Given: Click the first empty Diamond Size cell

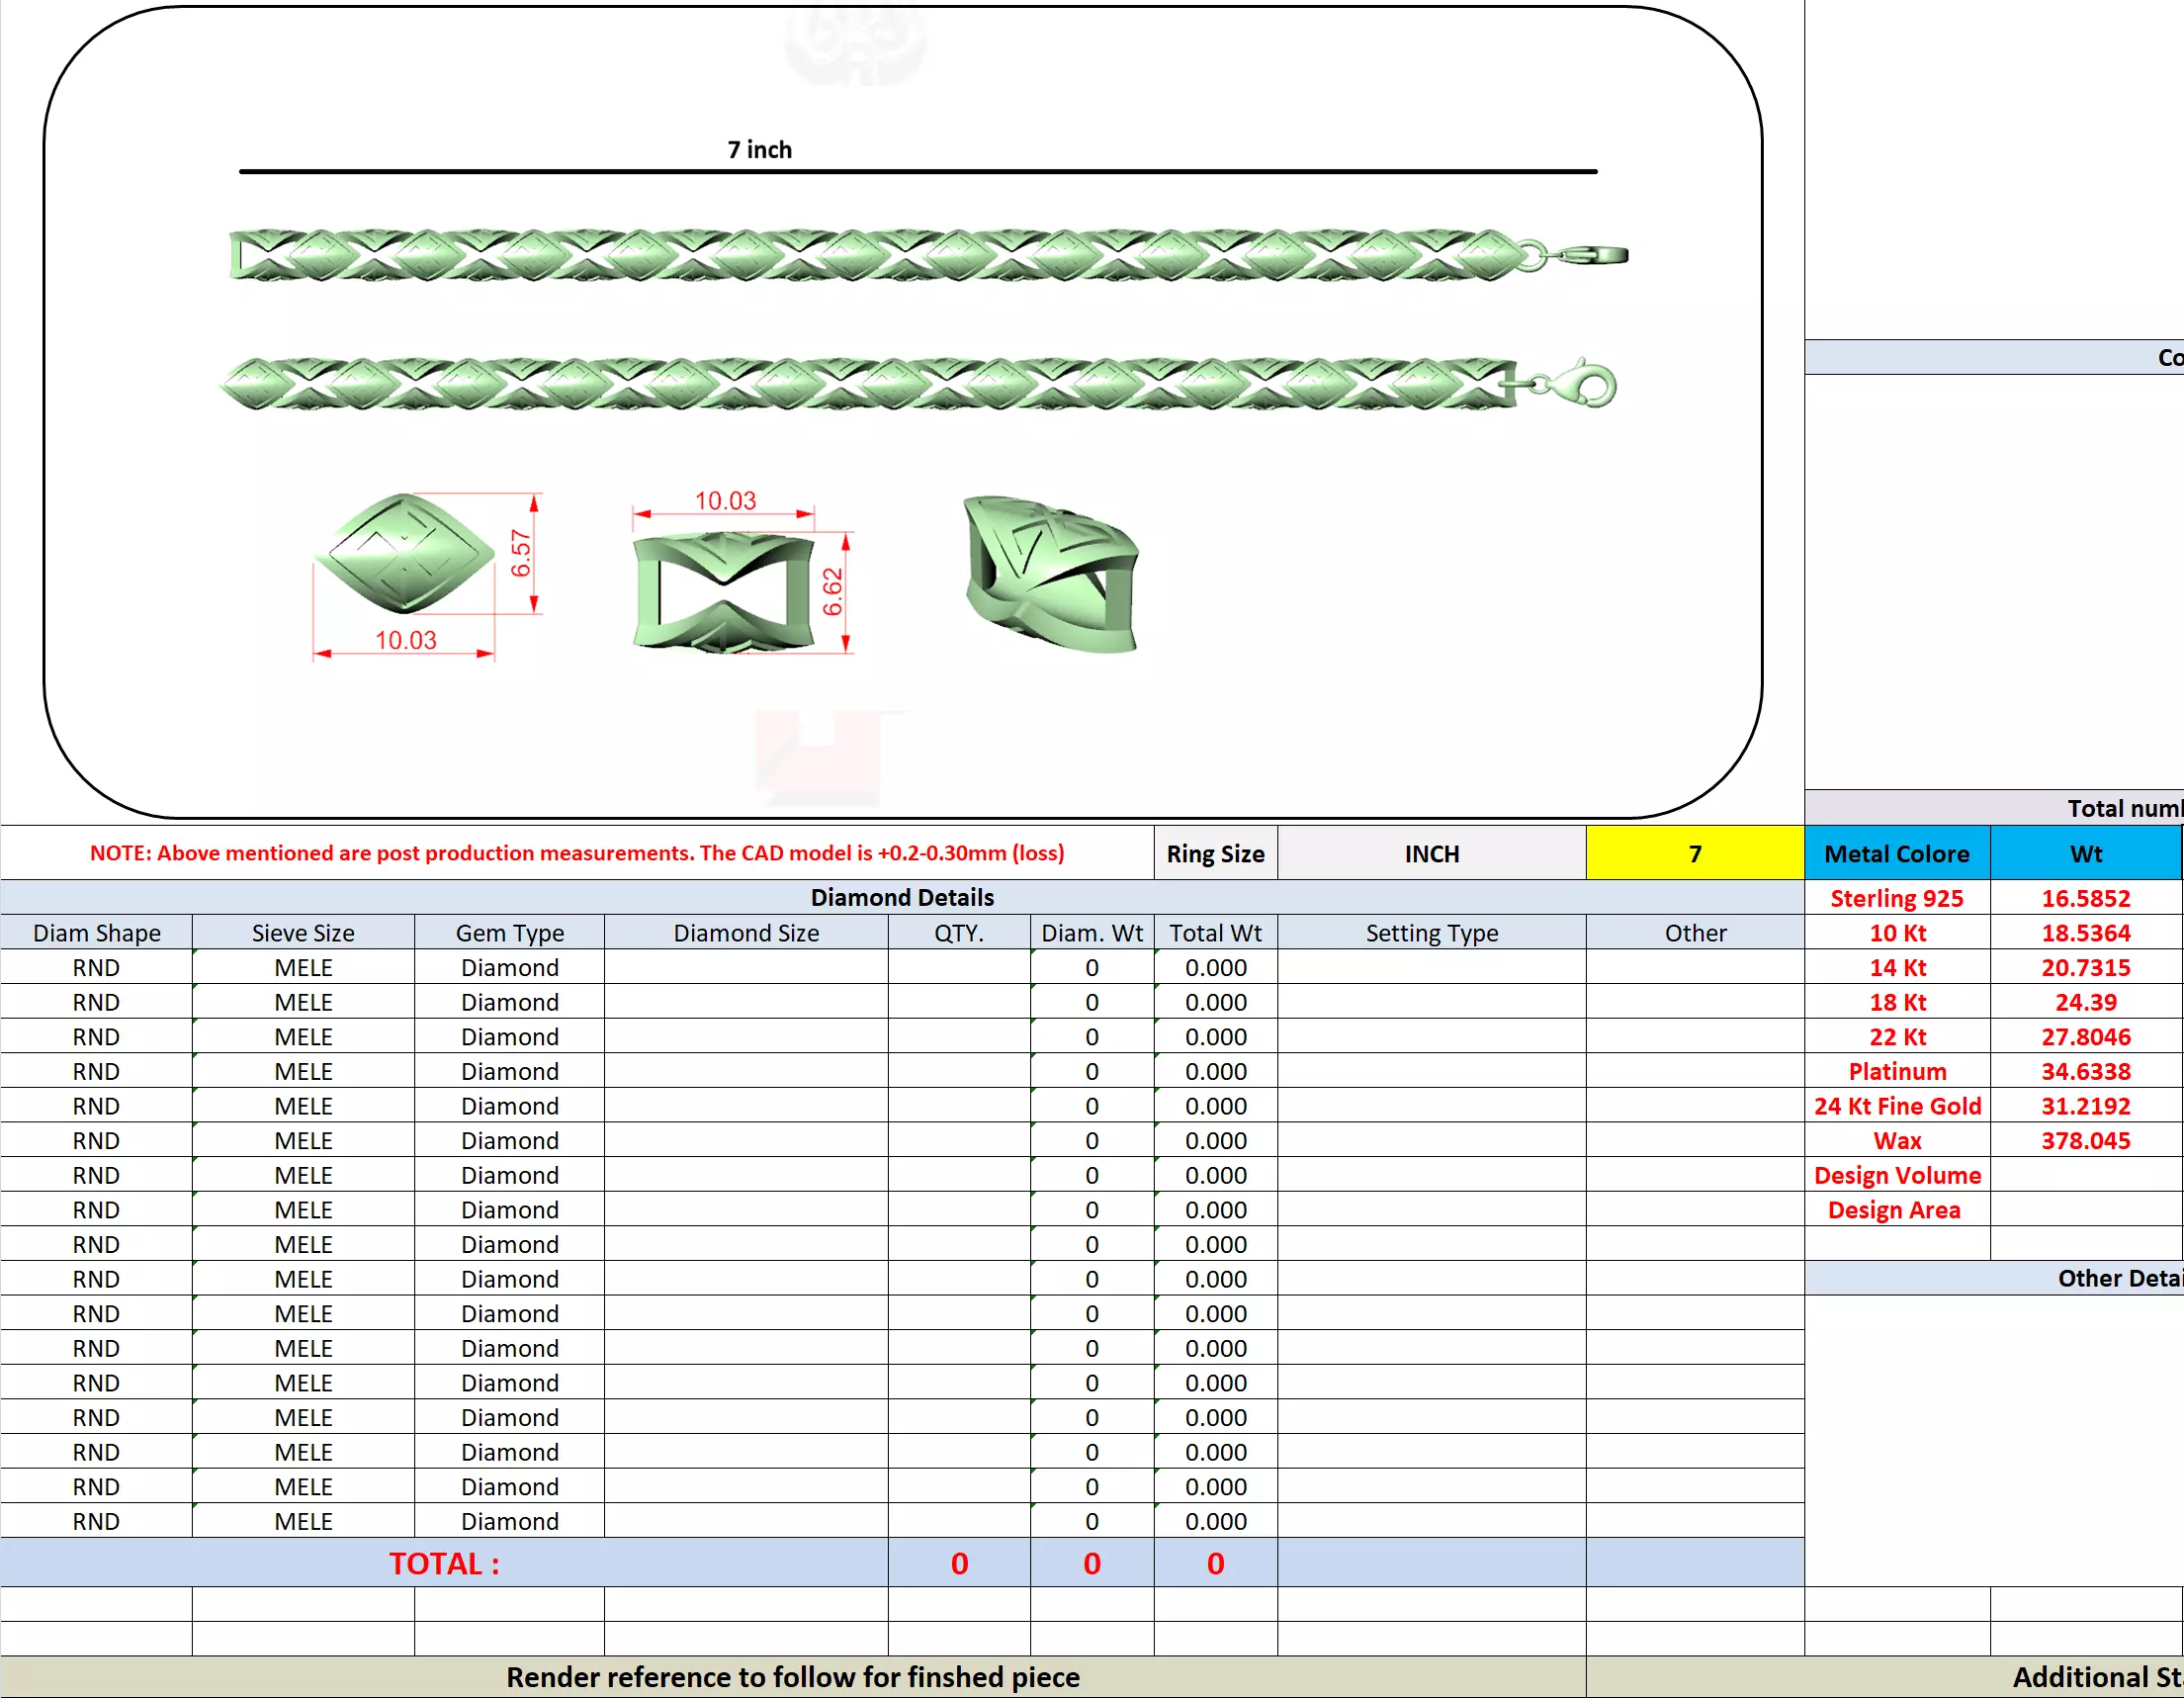Looking at the screenshot, I should click(x=745, y=967).
